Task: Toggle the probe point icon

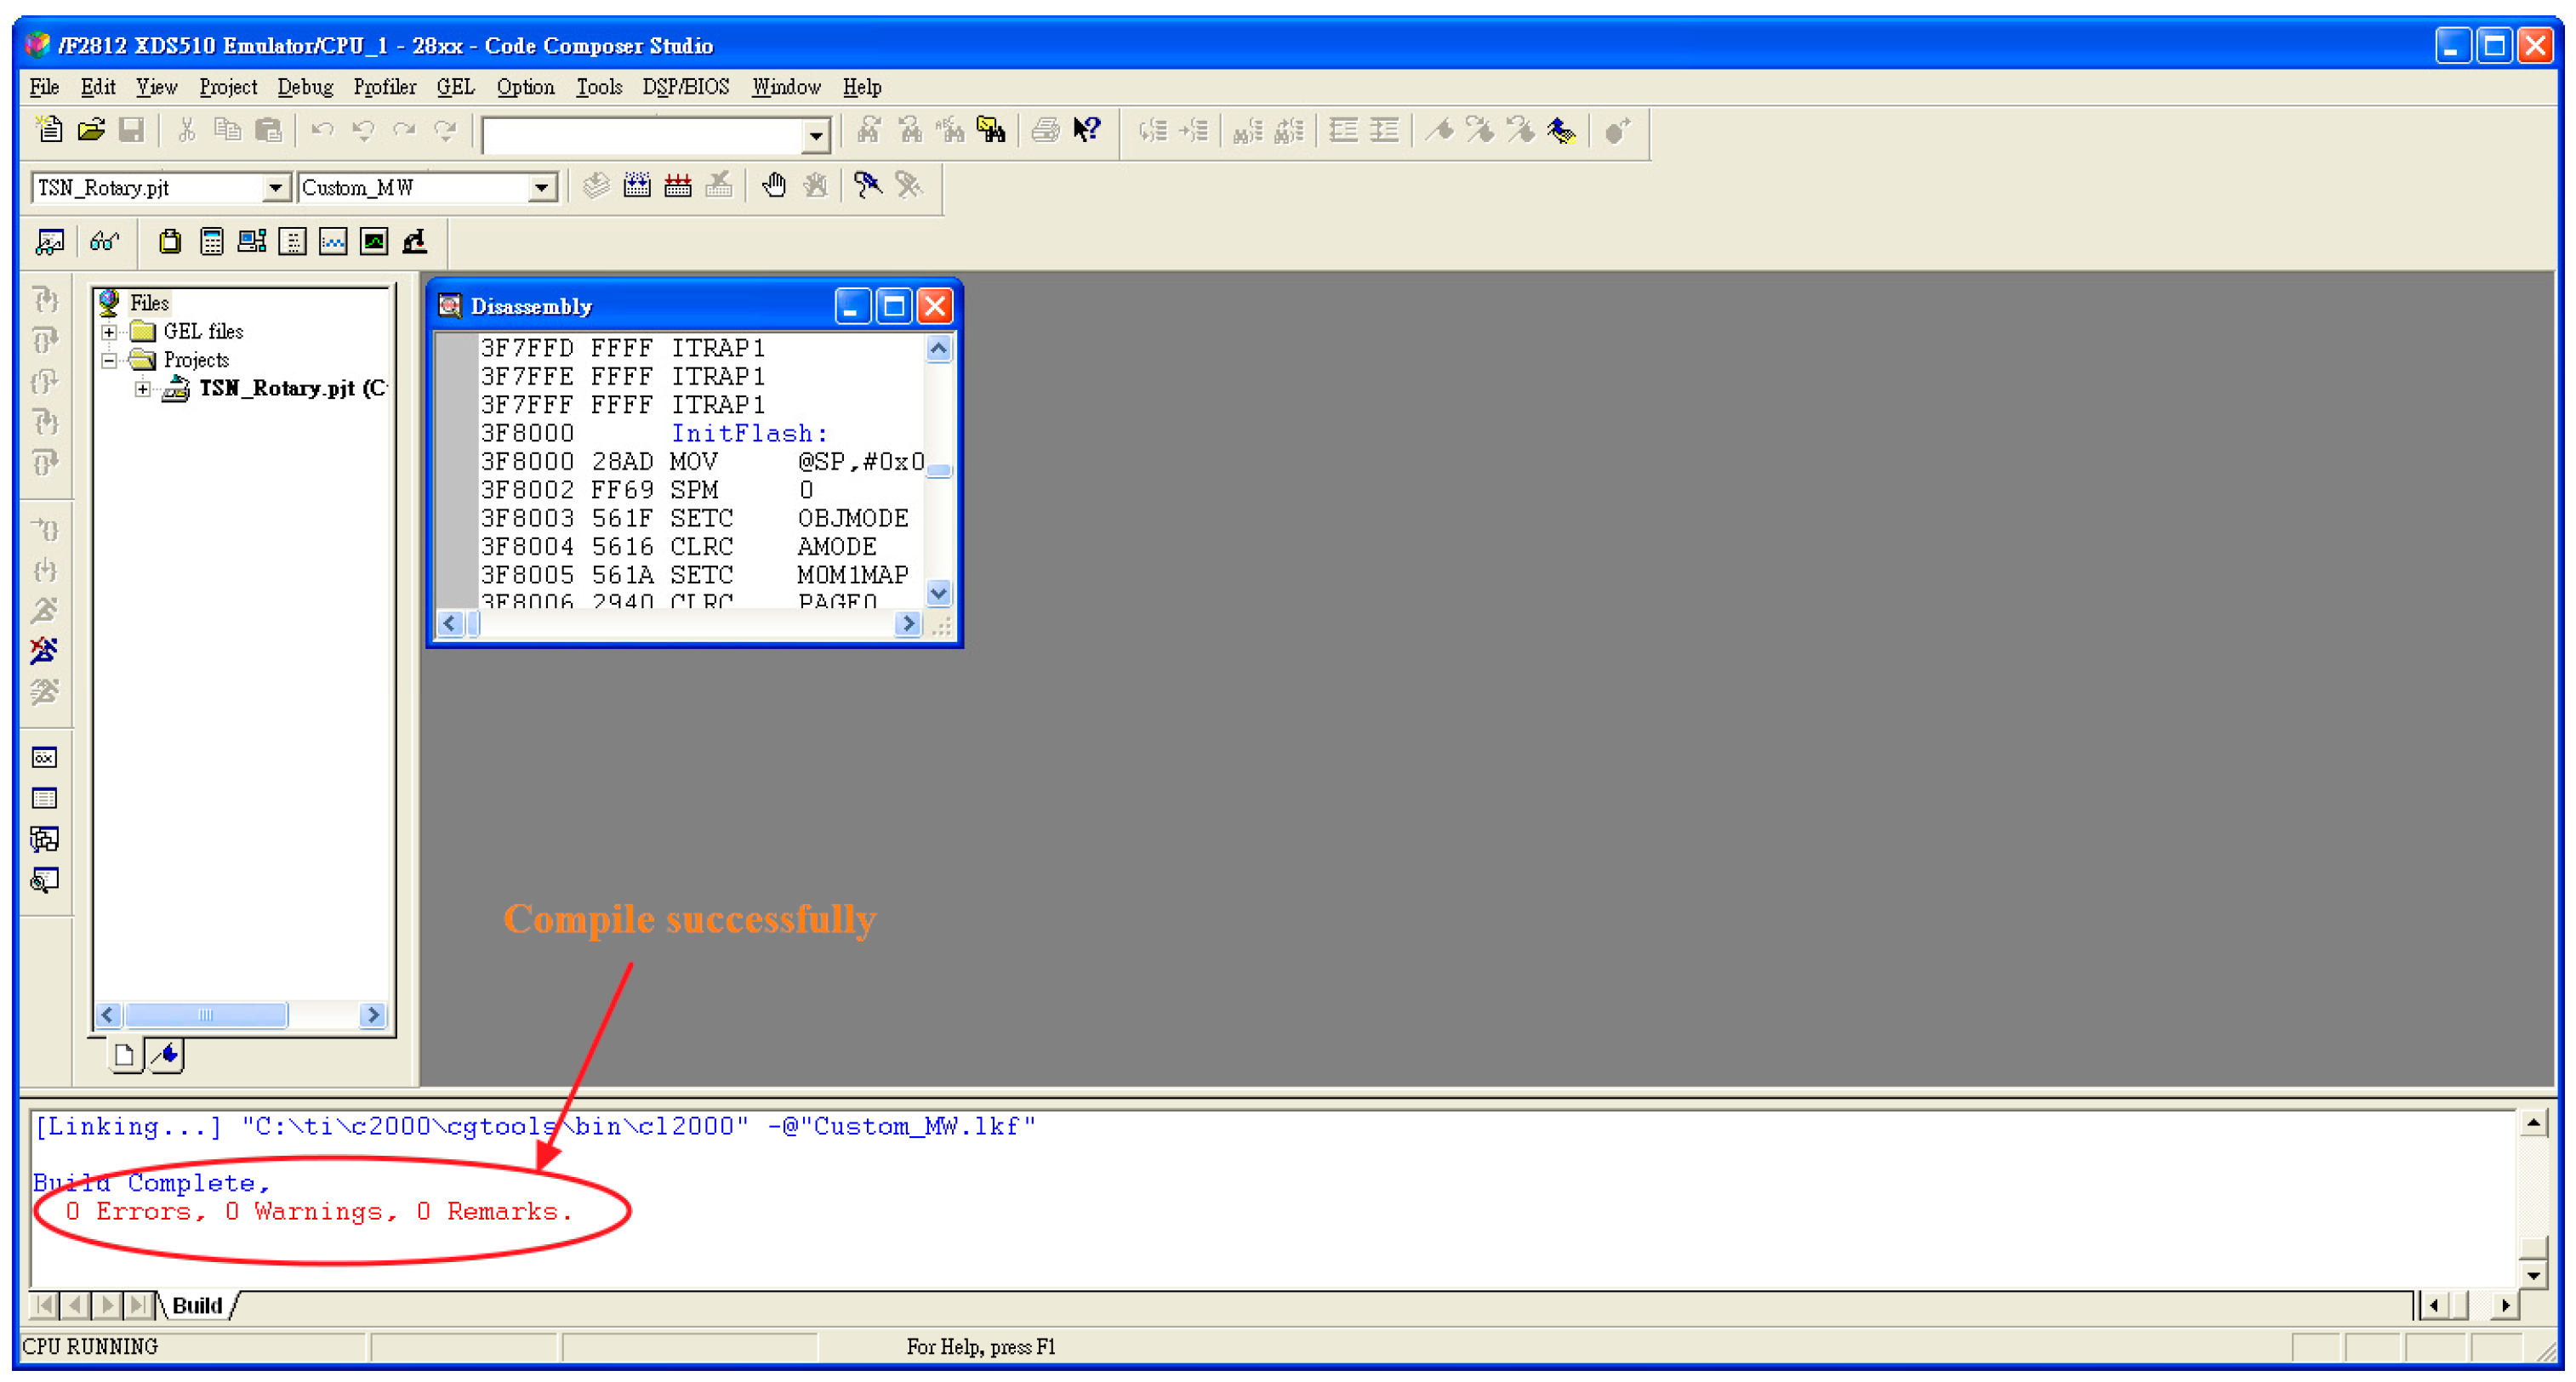Action: click(x=867, y=186)
